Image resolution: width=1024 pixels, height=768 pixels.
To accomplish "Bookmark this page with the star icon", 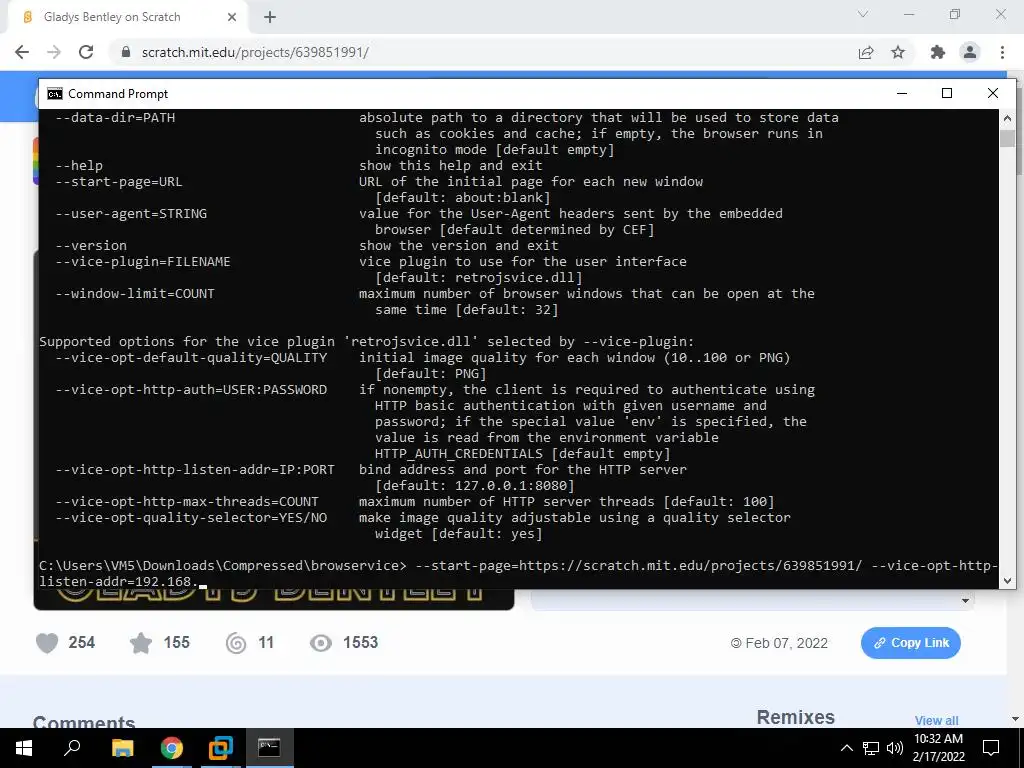I will point(898,52).
